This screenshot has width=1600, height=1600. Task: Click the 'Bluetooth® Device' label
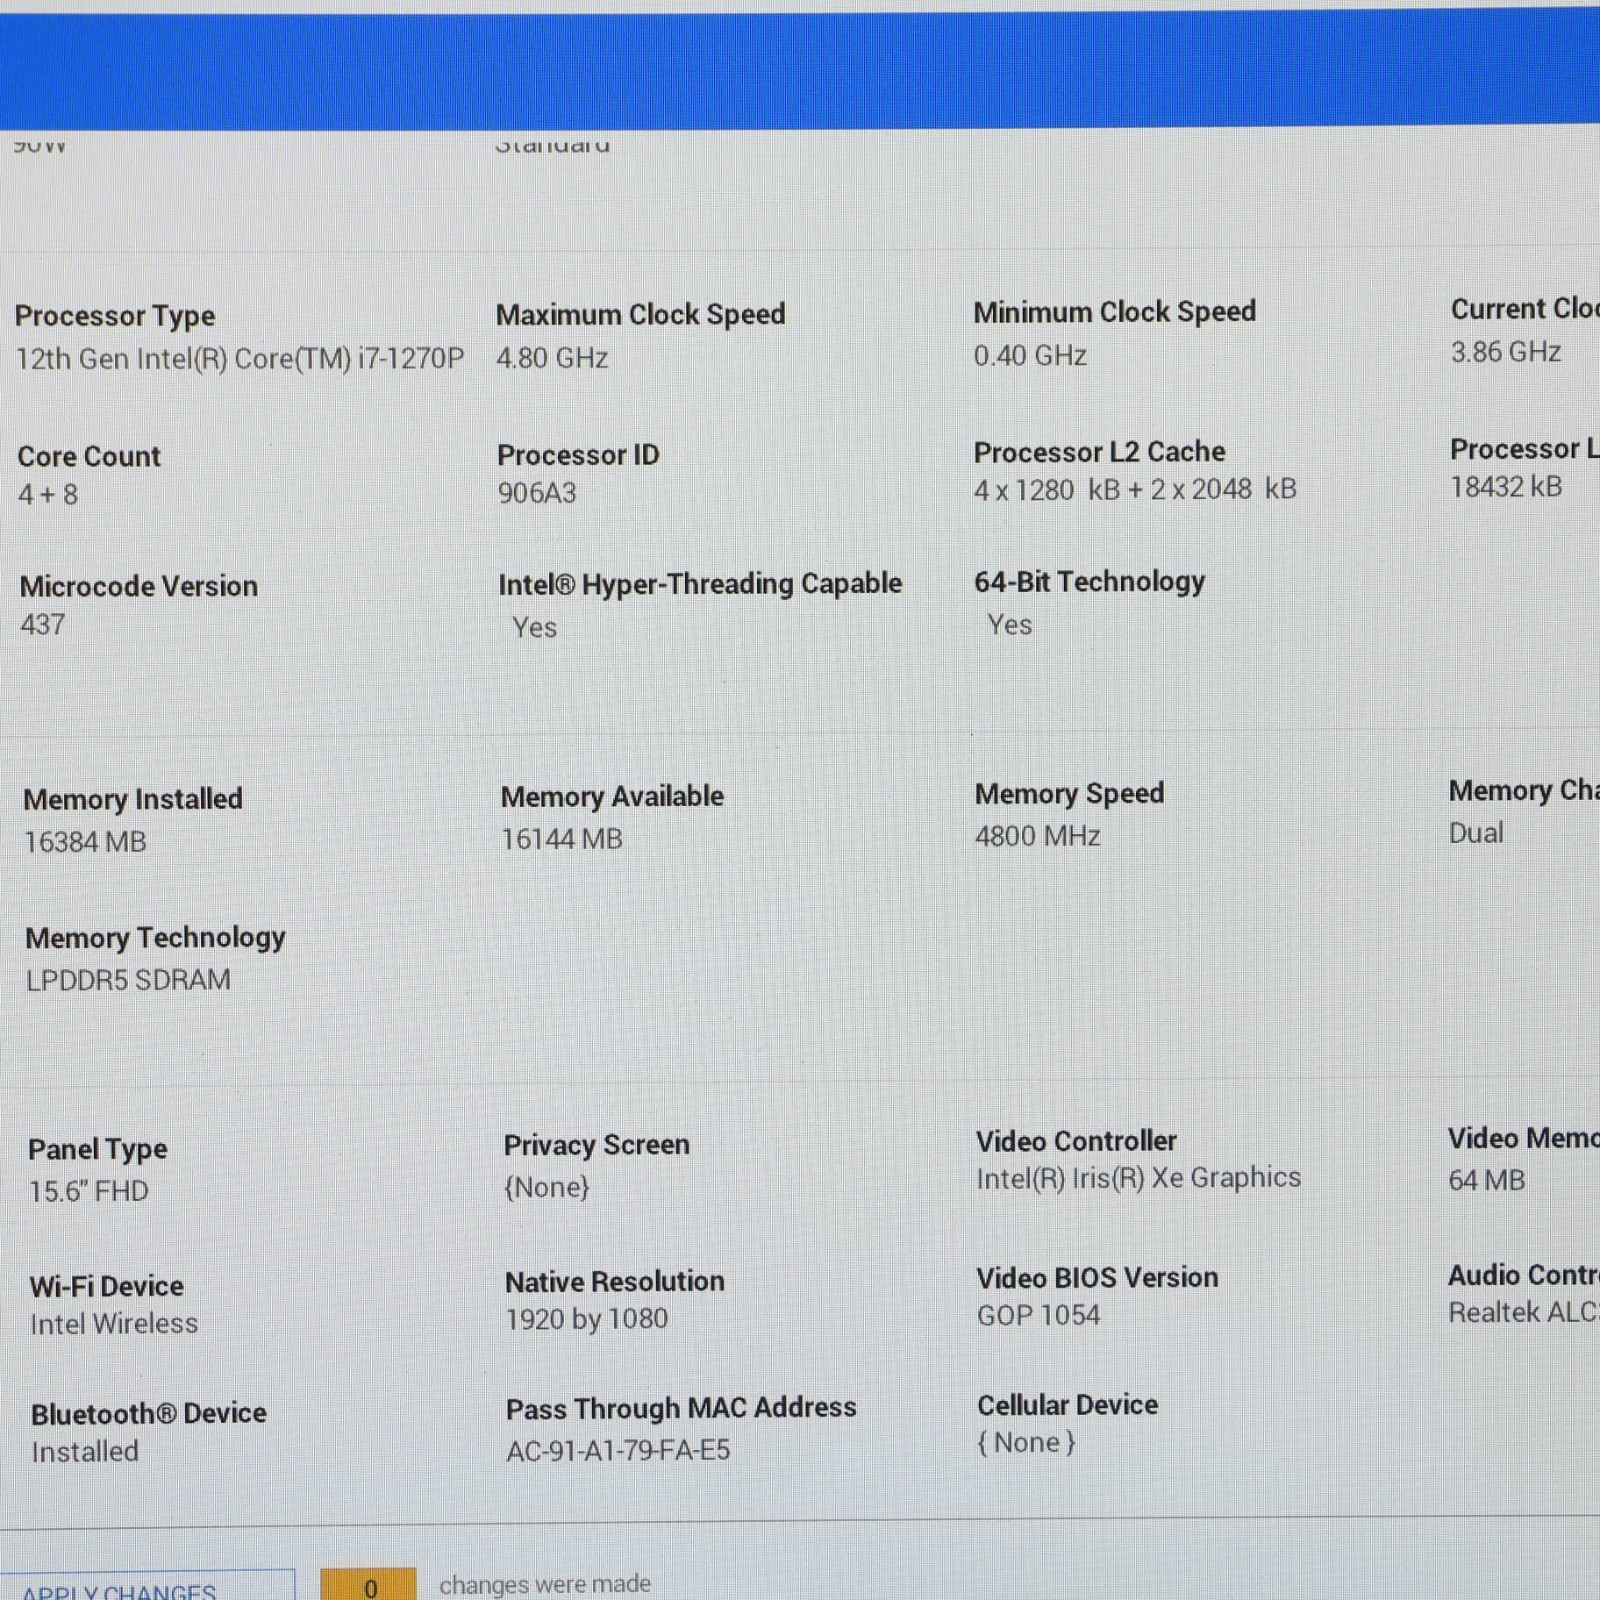coord(149,1414)
